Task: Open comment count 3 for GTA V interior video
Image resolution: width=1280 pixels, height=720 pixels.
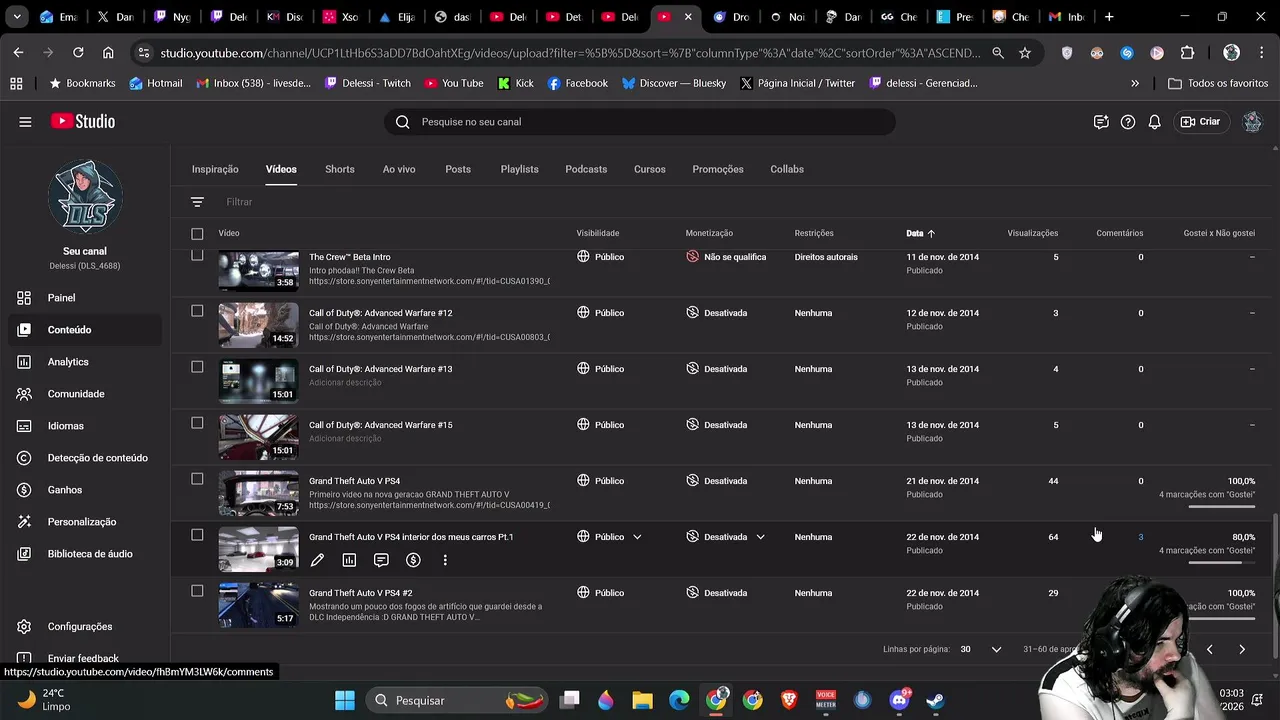Action: point(1140,537)
